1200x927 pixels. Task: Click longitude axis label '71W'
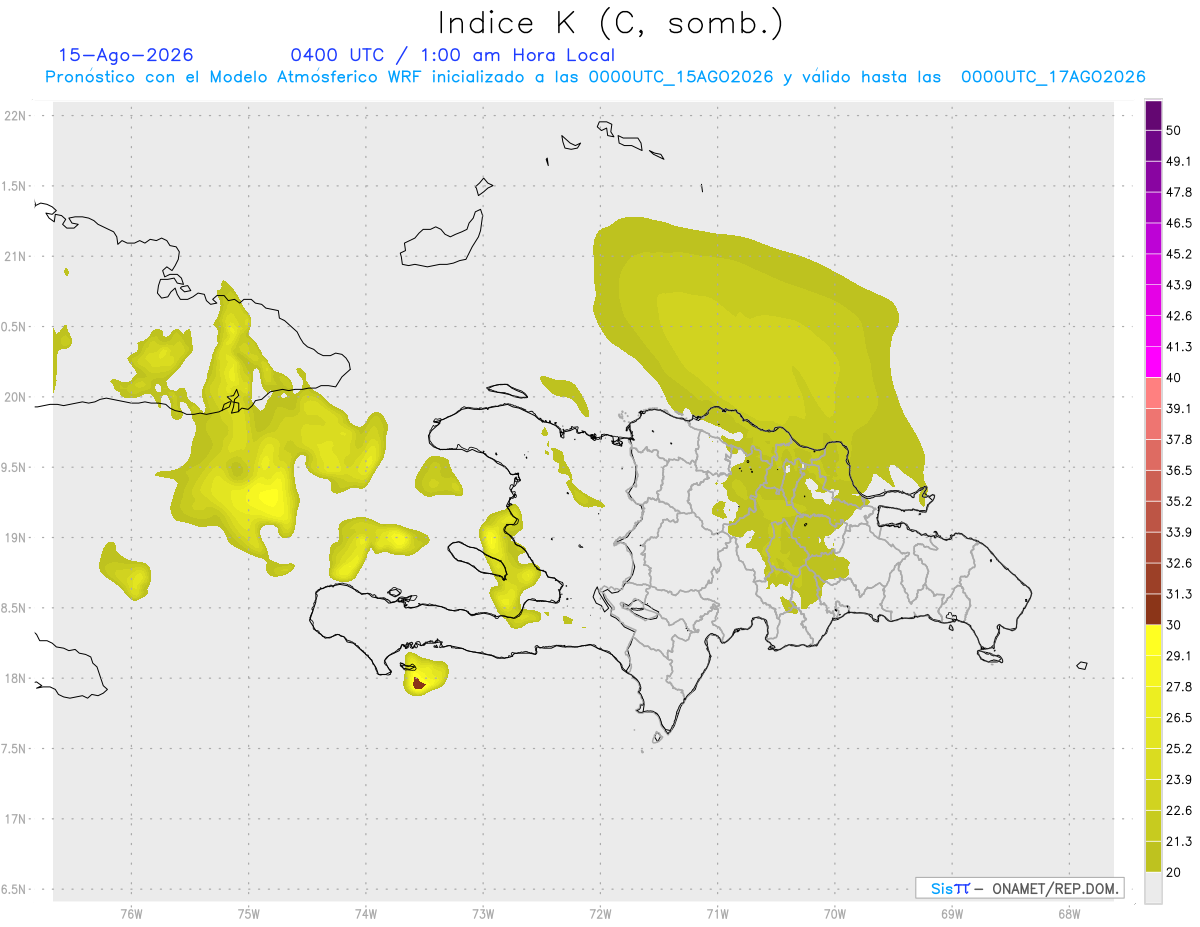(717, 913)
